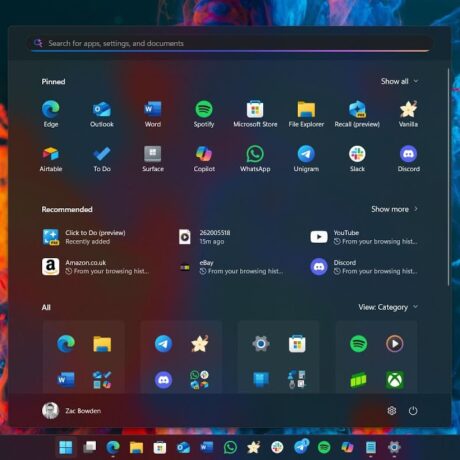Image resolution: width=460 pixels, height=460 pixels.
Task: Launch the pinned Copilot app
Action: [204, 159]
